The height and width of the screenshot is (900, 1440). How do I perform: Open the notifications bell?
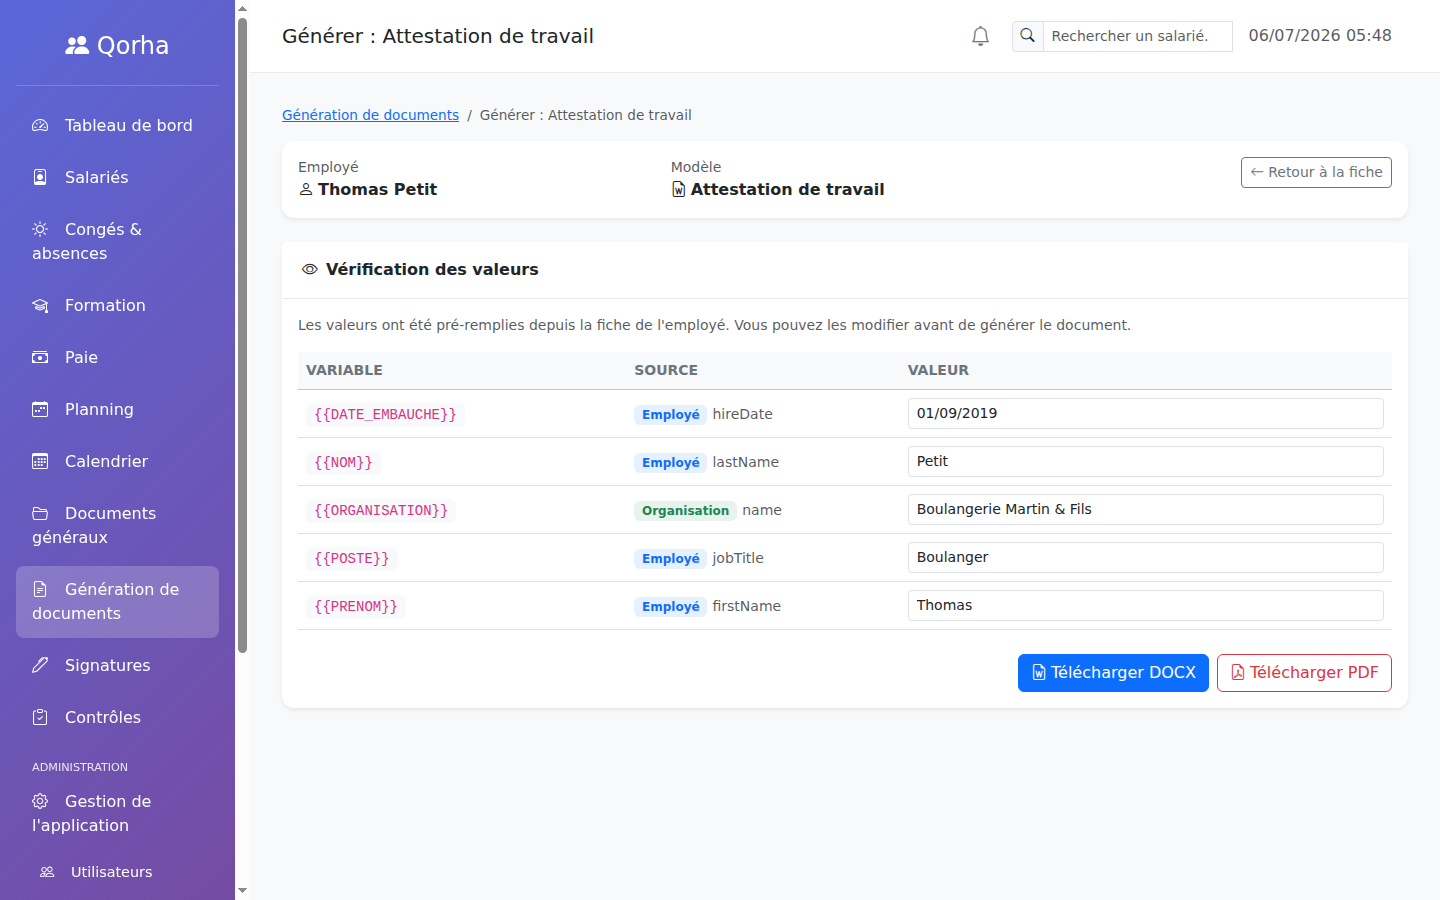tap(980, 36)
